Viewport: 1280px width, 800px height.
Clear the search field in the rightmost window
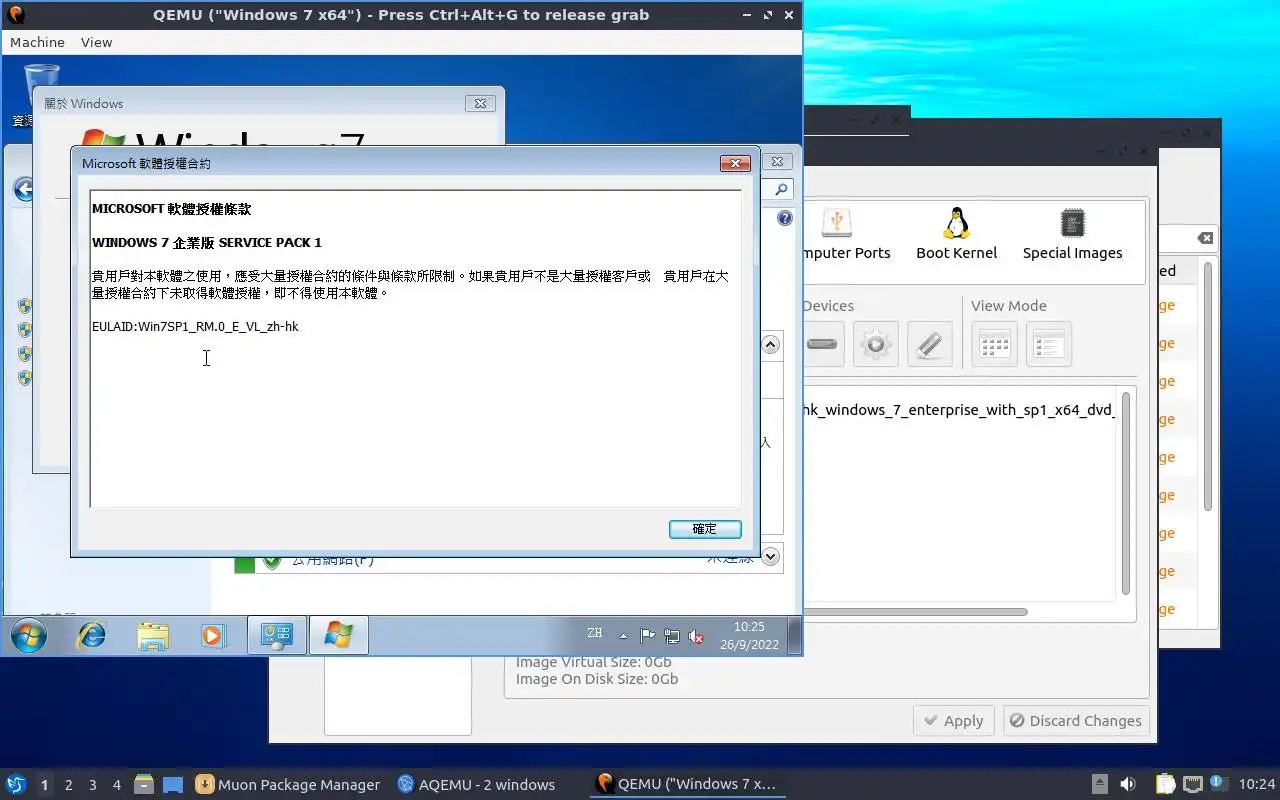point(1205,238)
